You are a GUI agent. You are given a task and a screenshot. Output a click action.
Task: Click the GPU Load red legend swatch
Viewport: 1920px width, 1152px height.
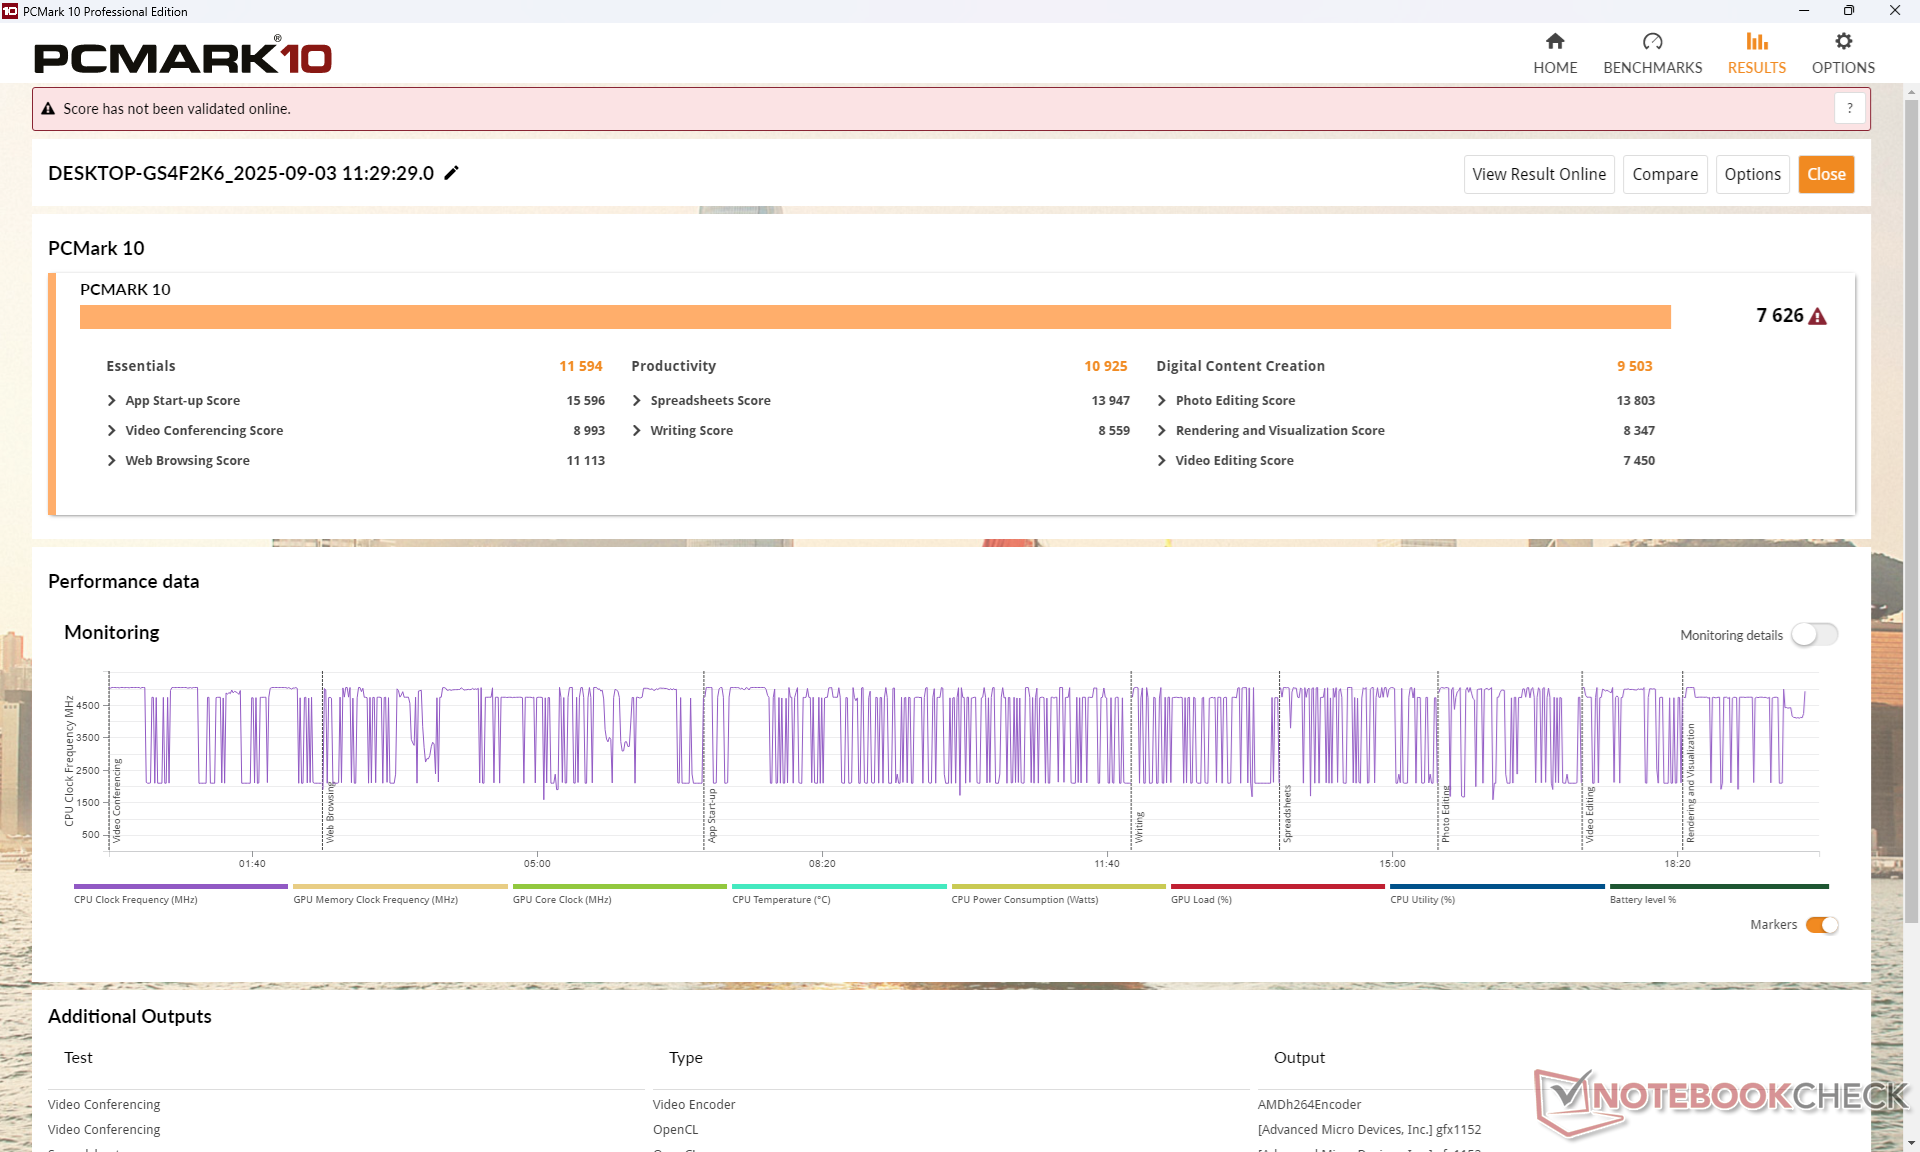1277,887
